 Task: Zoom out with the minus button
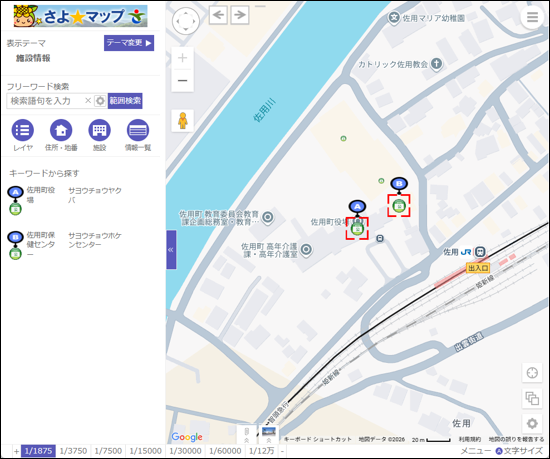coord(182,81)
